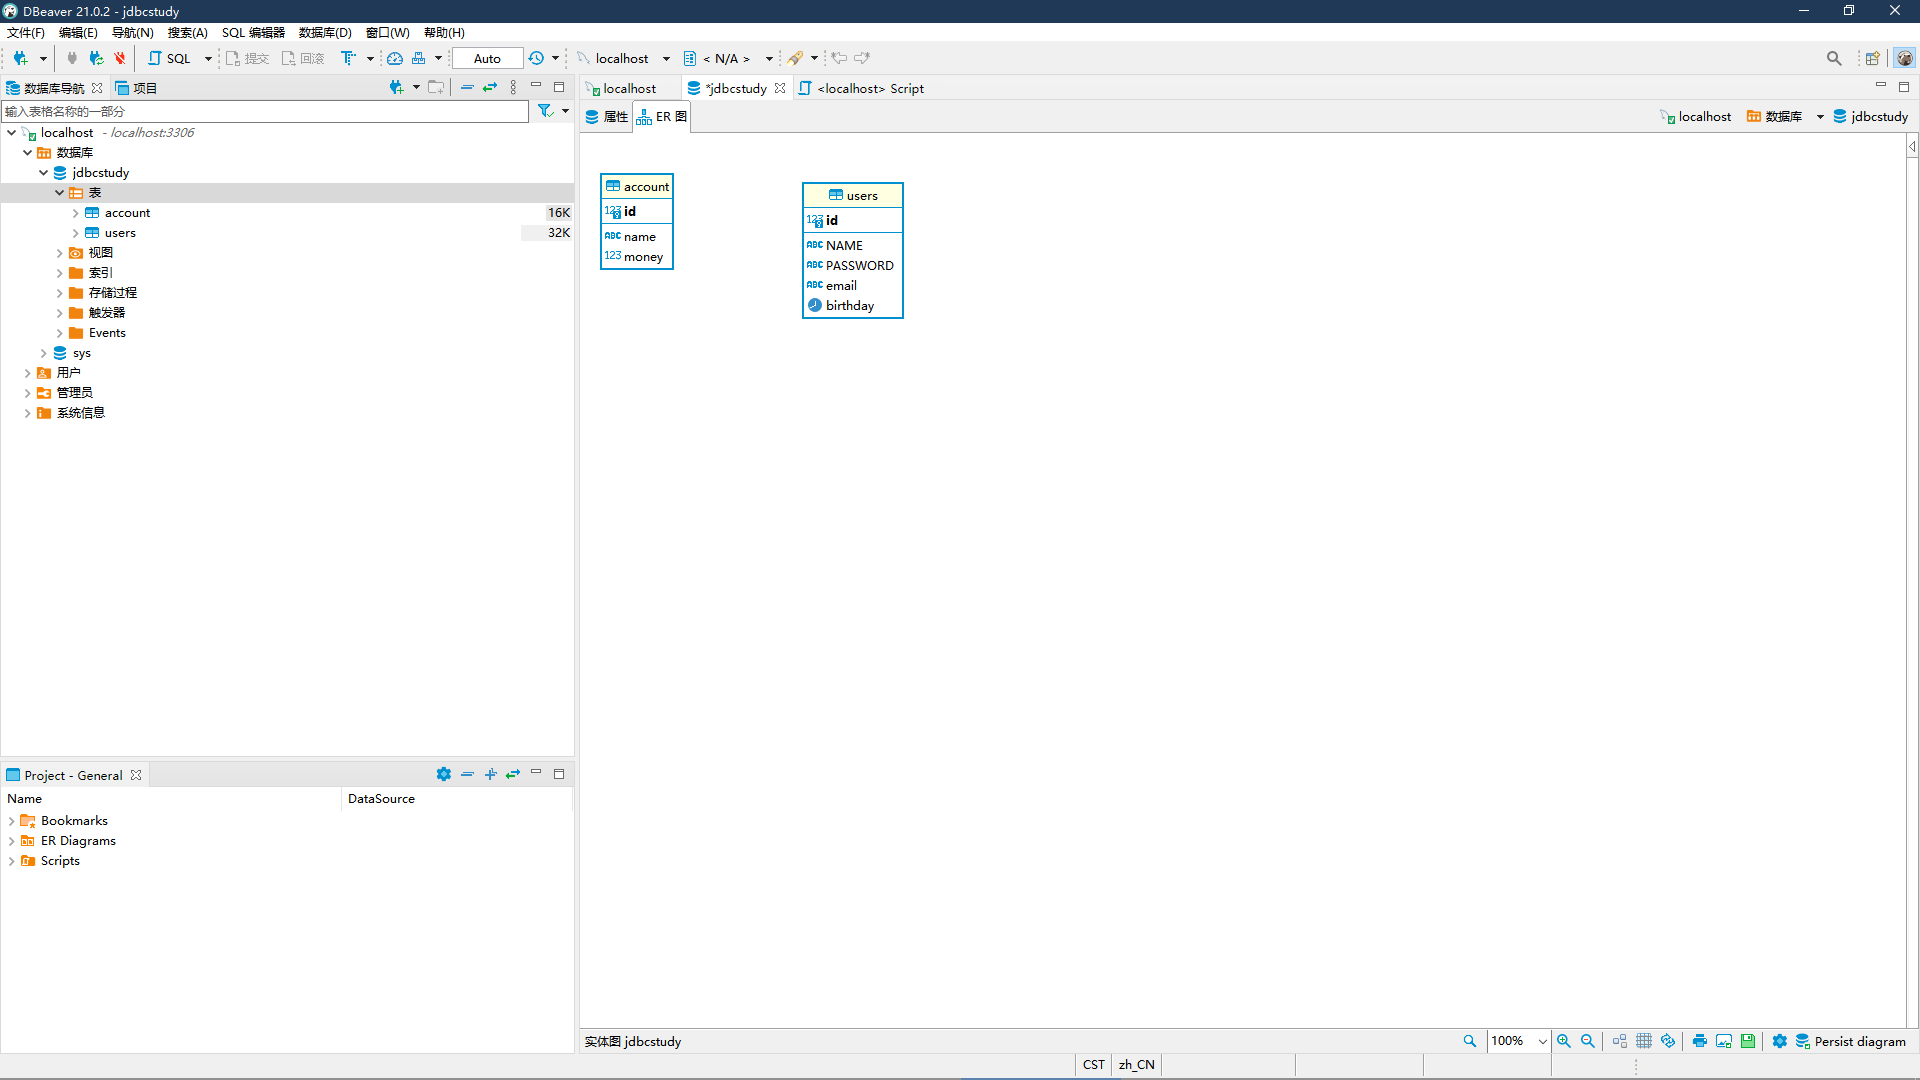Expand the account table node
Viewport: 1920px width, 1080px height.
[x=75, y=213]
